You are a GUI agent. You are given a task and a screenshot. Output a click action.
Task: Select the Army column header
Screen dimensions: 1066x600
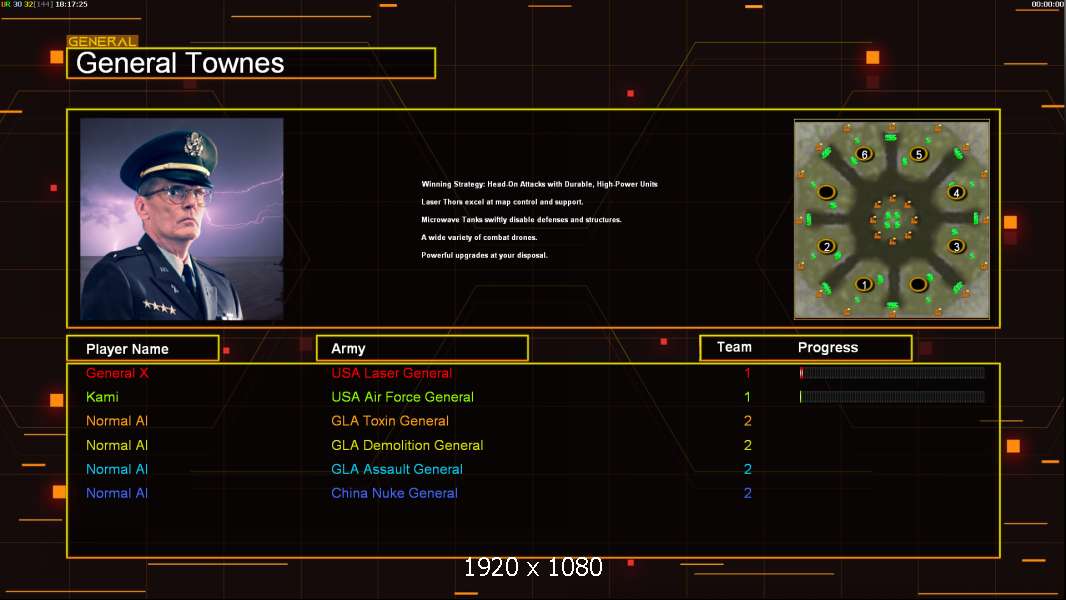coord(422,348)
